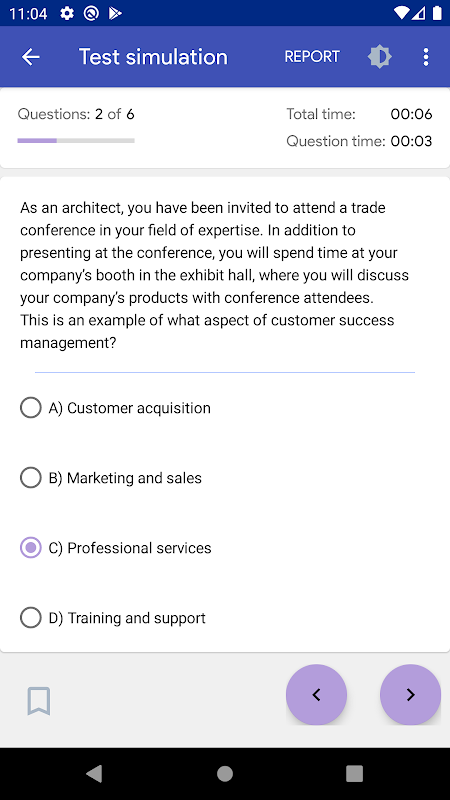Open the three-dot overflow menu
This screenshot has width=450, height=800.
(426, 57)
